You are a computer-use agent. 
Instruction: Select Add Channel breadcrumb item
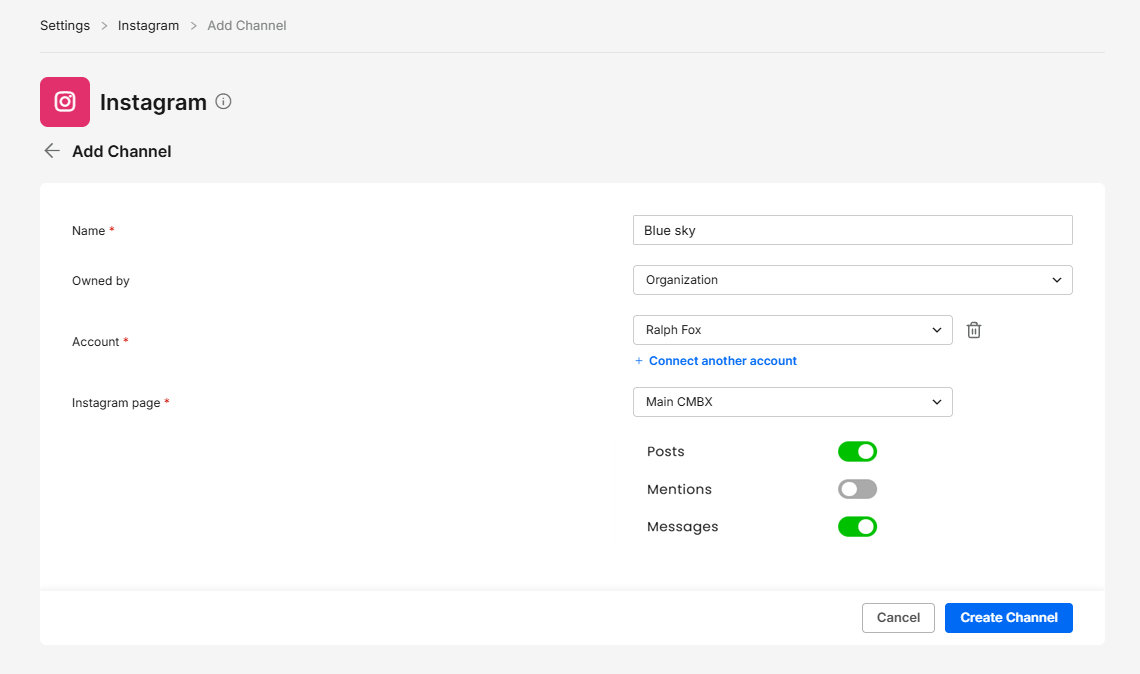(246, 25)
